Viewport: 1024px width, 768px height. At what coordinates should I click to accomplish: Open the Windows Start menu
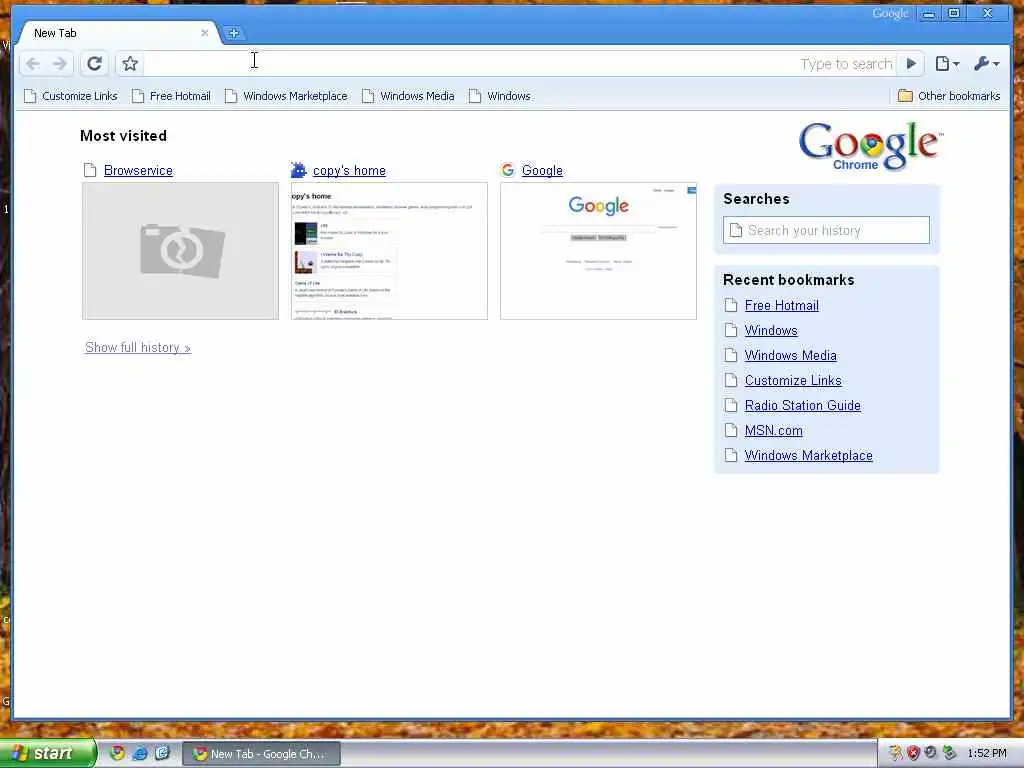point(47,753)
